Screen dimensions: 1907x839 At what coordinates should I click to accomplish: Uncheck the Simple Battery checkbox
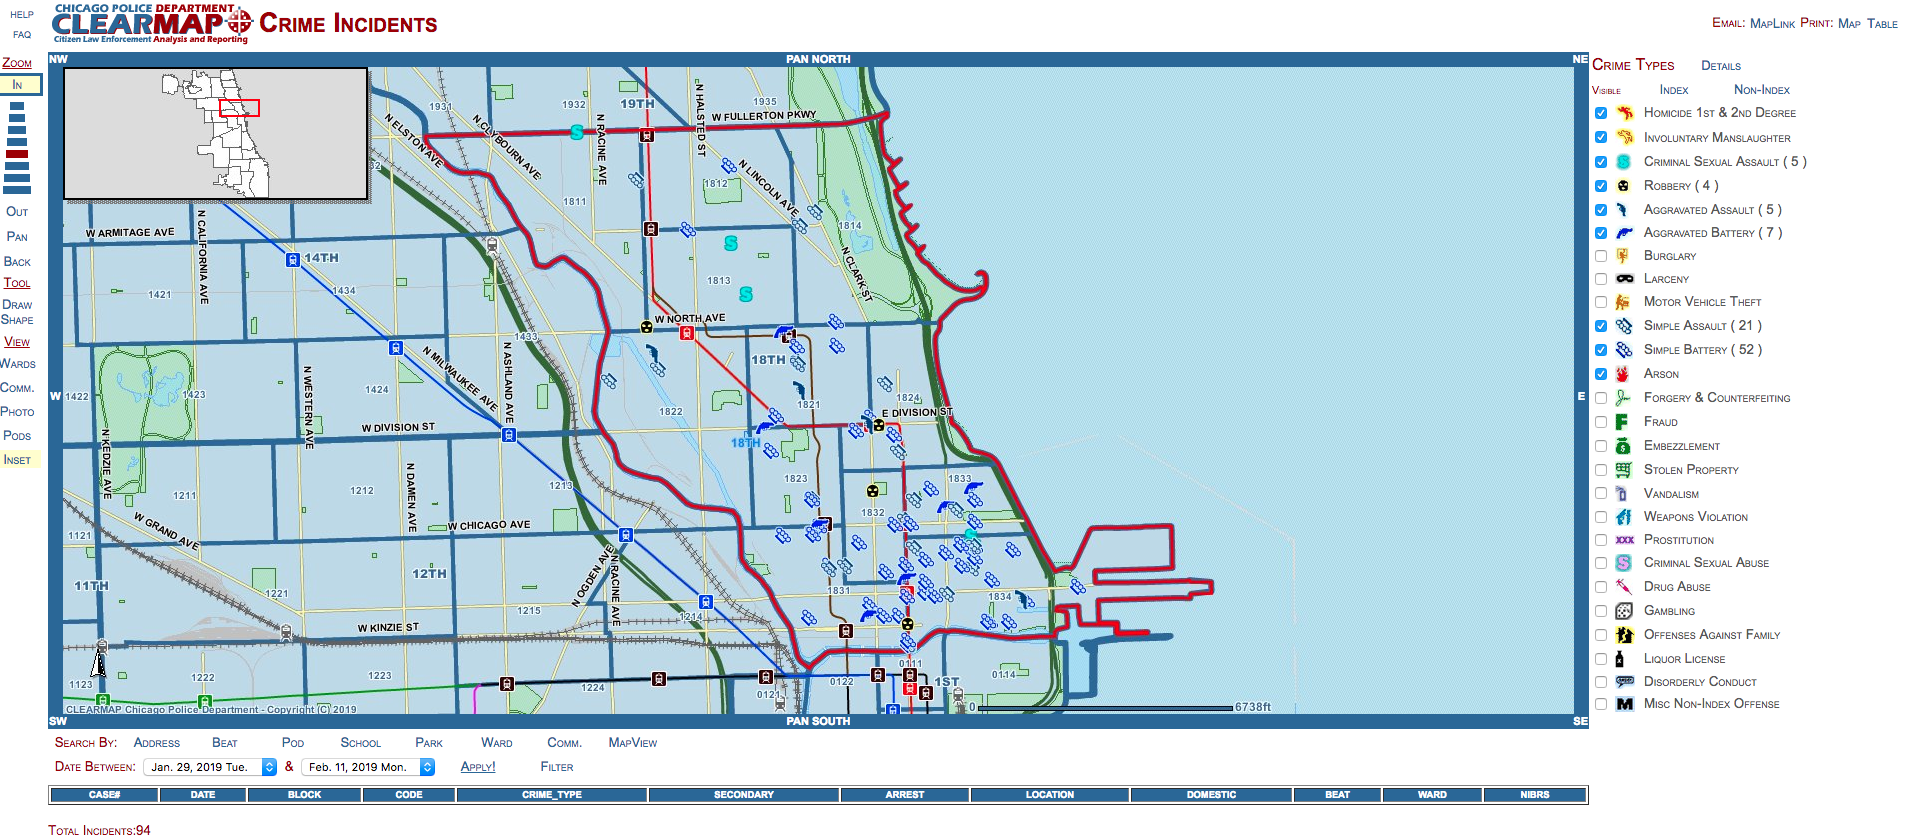coord(1601,350)
